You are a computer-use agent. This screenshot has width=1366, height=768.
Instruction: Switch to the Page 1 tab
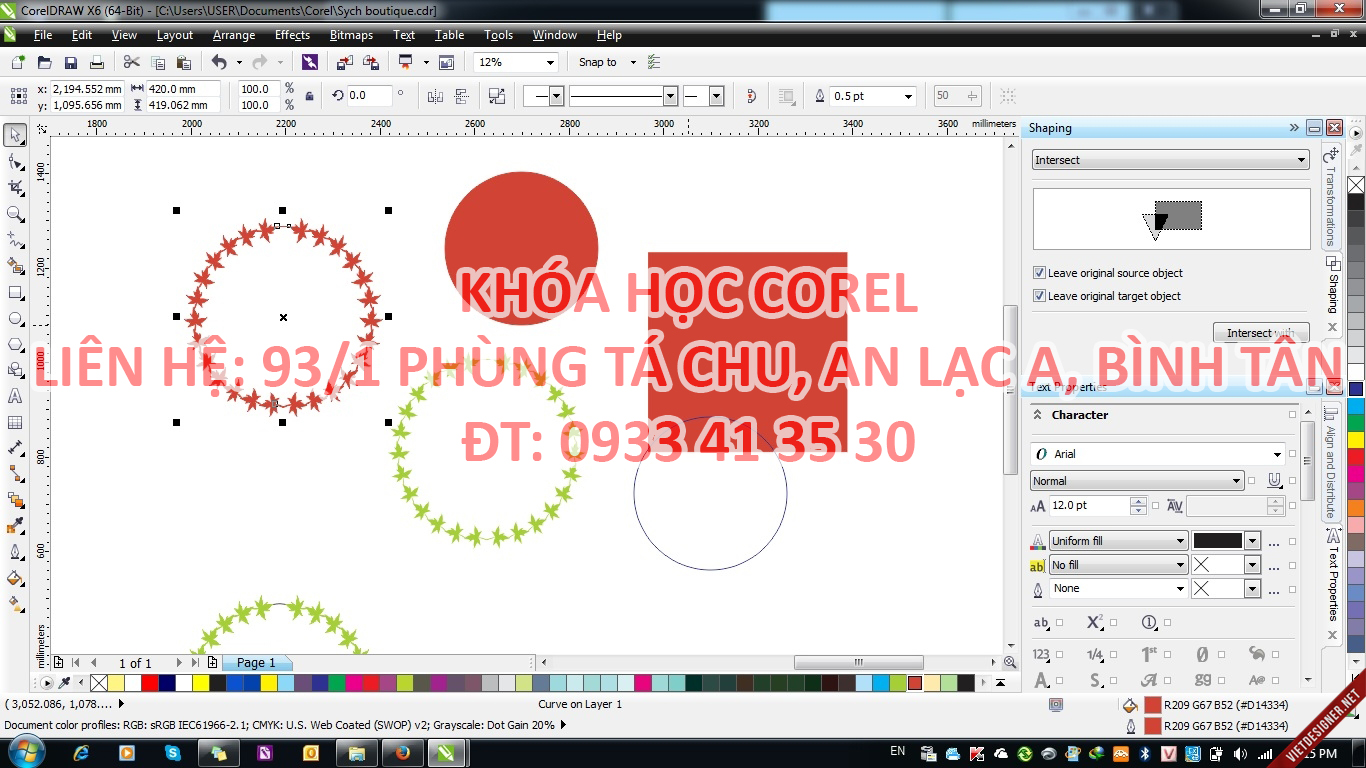pos(255,662)
